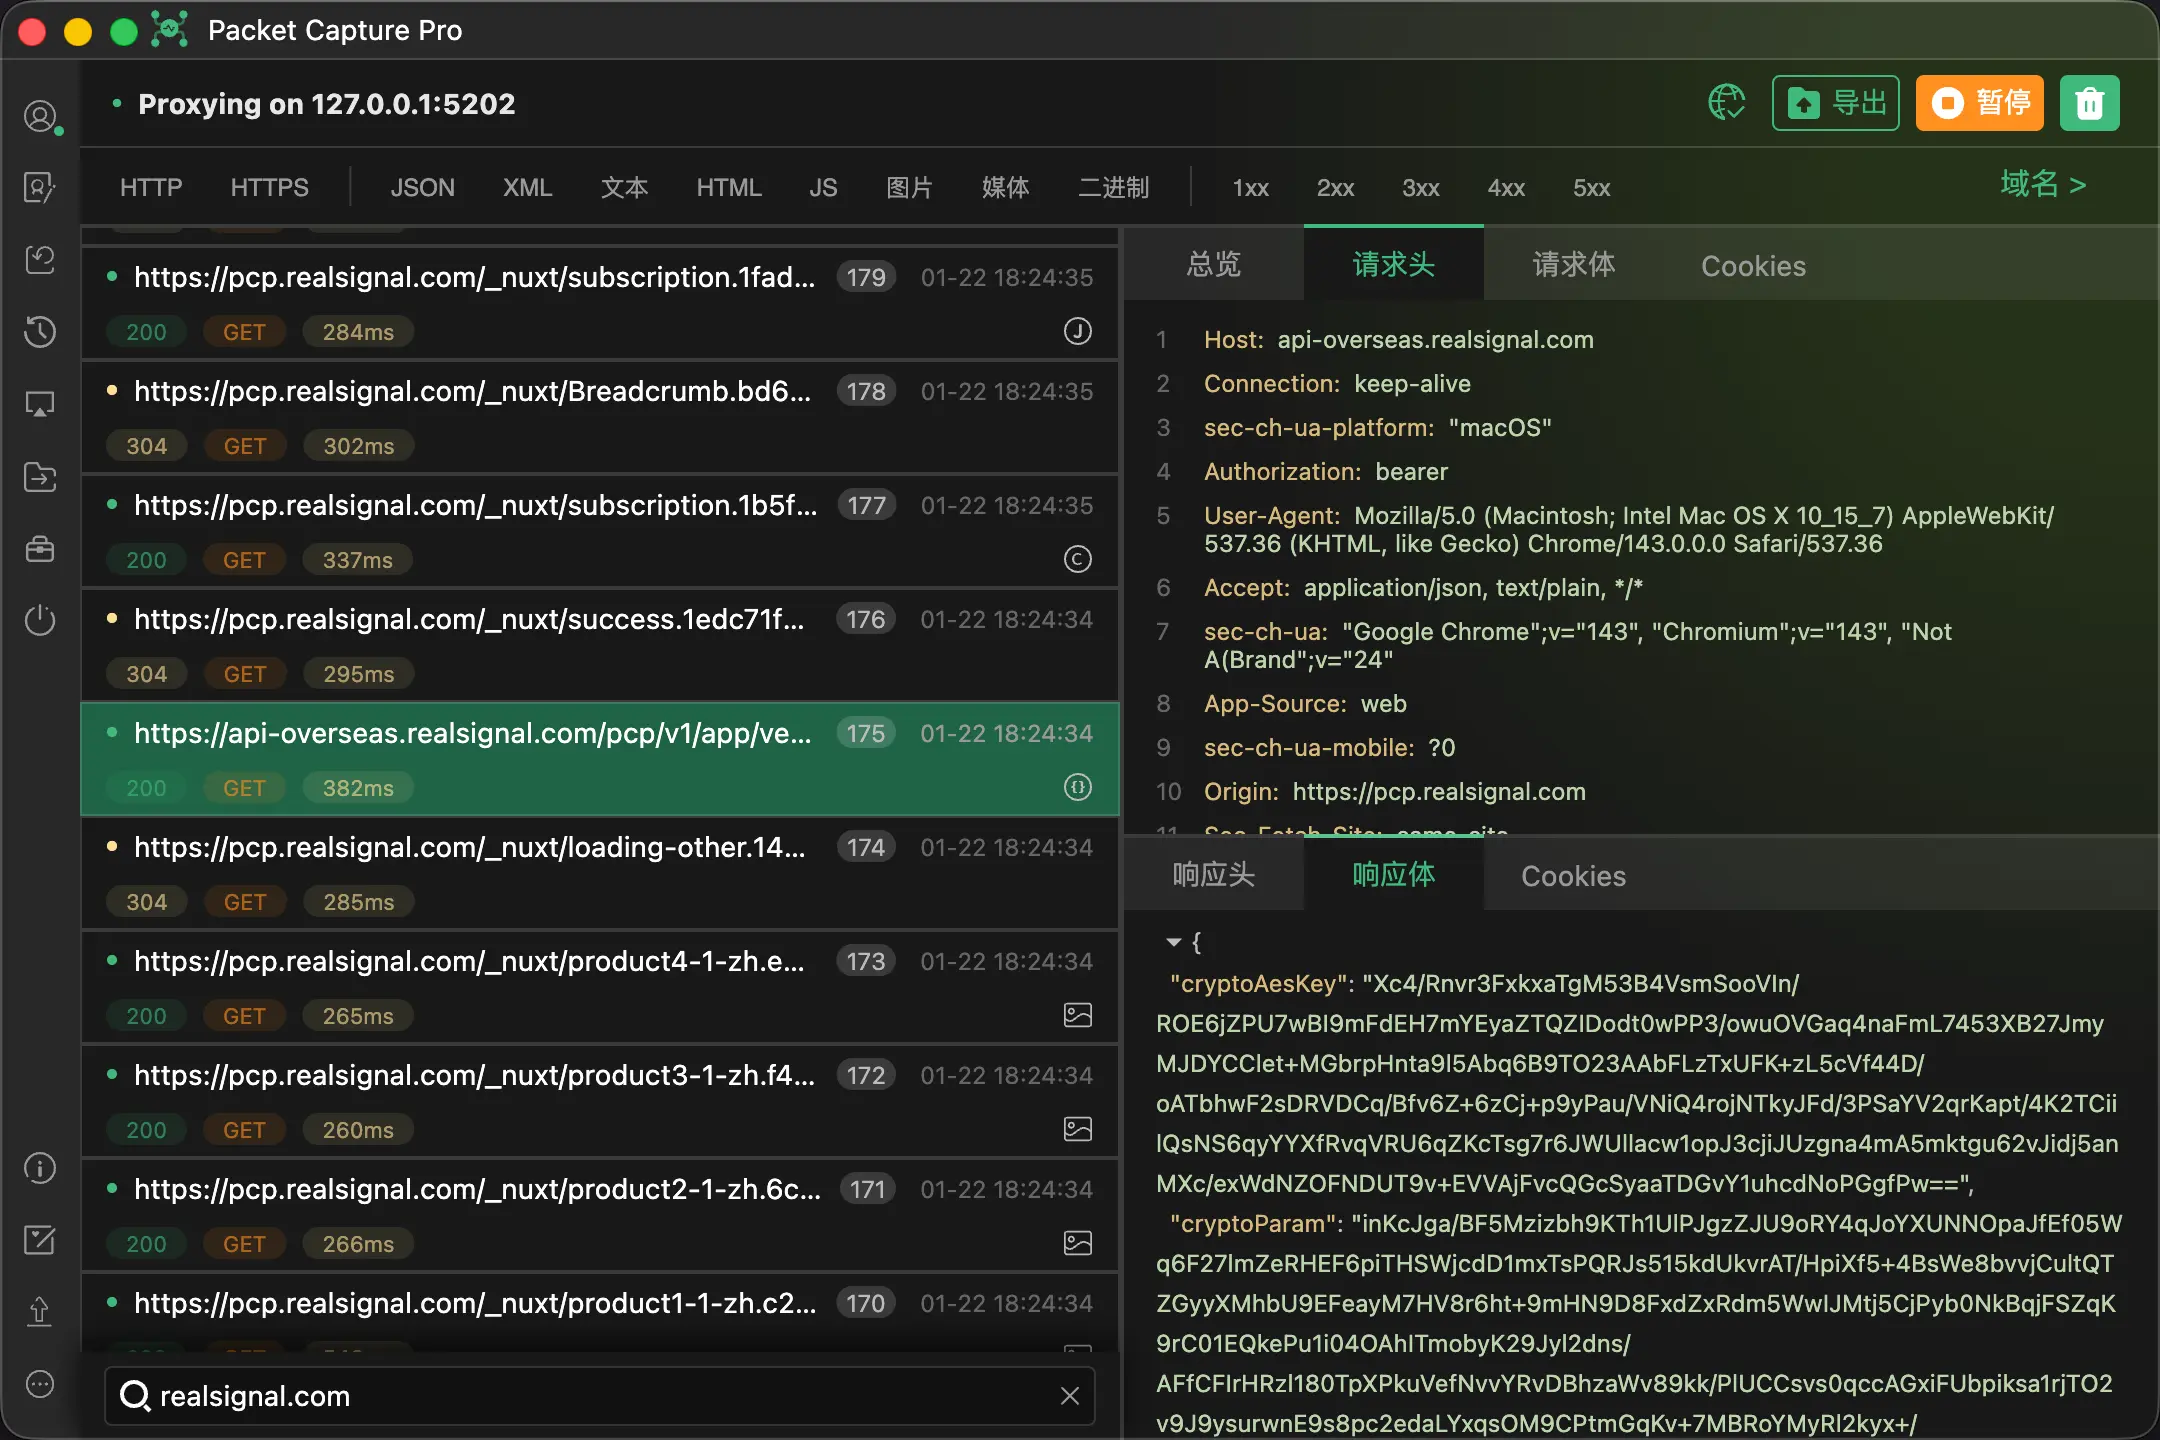Click the realsignal.com search field

[600, 1396]
